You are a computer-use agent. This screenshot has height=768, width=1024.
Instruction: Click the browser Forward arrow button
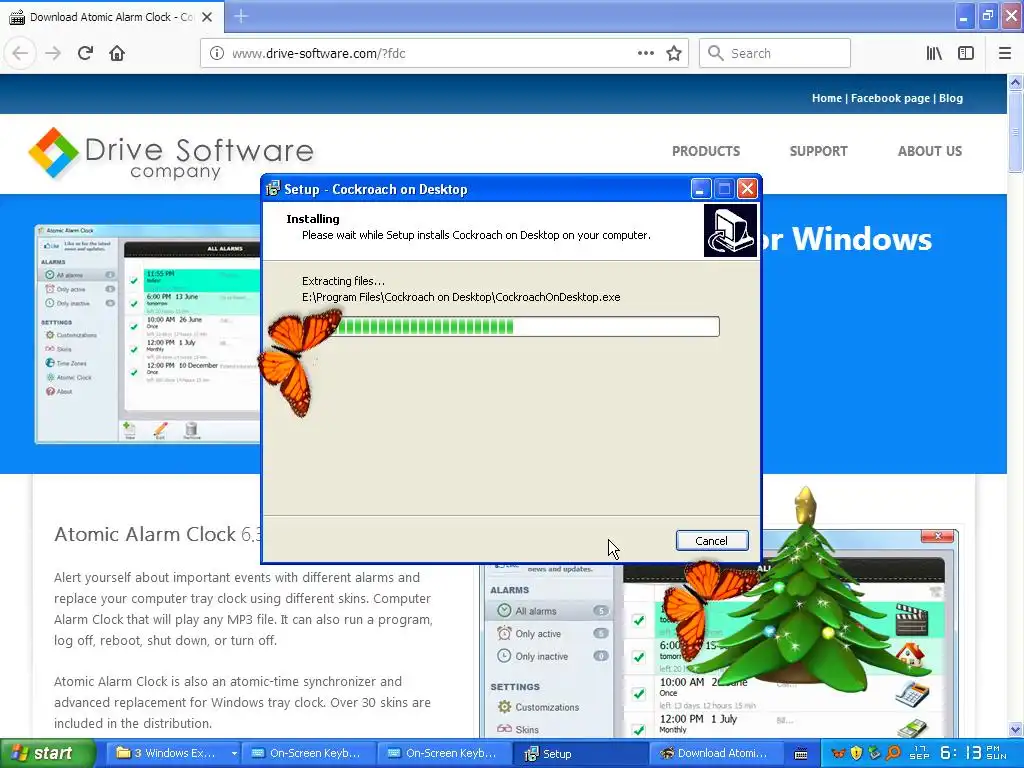(x=53, y=53)
